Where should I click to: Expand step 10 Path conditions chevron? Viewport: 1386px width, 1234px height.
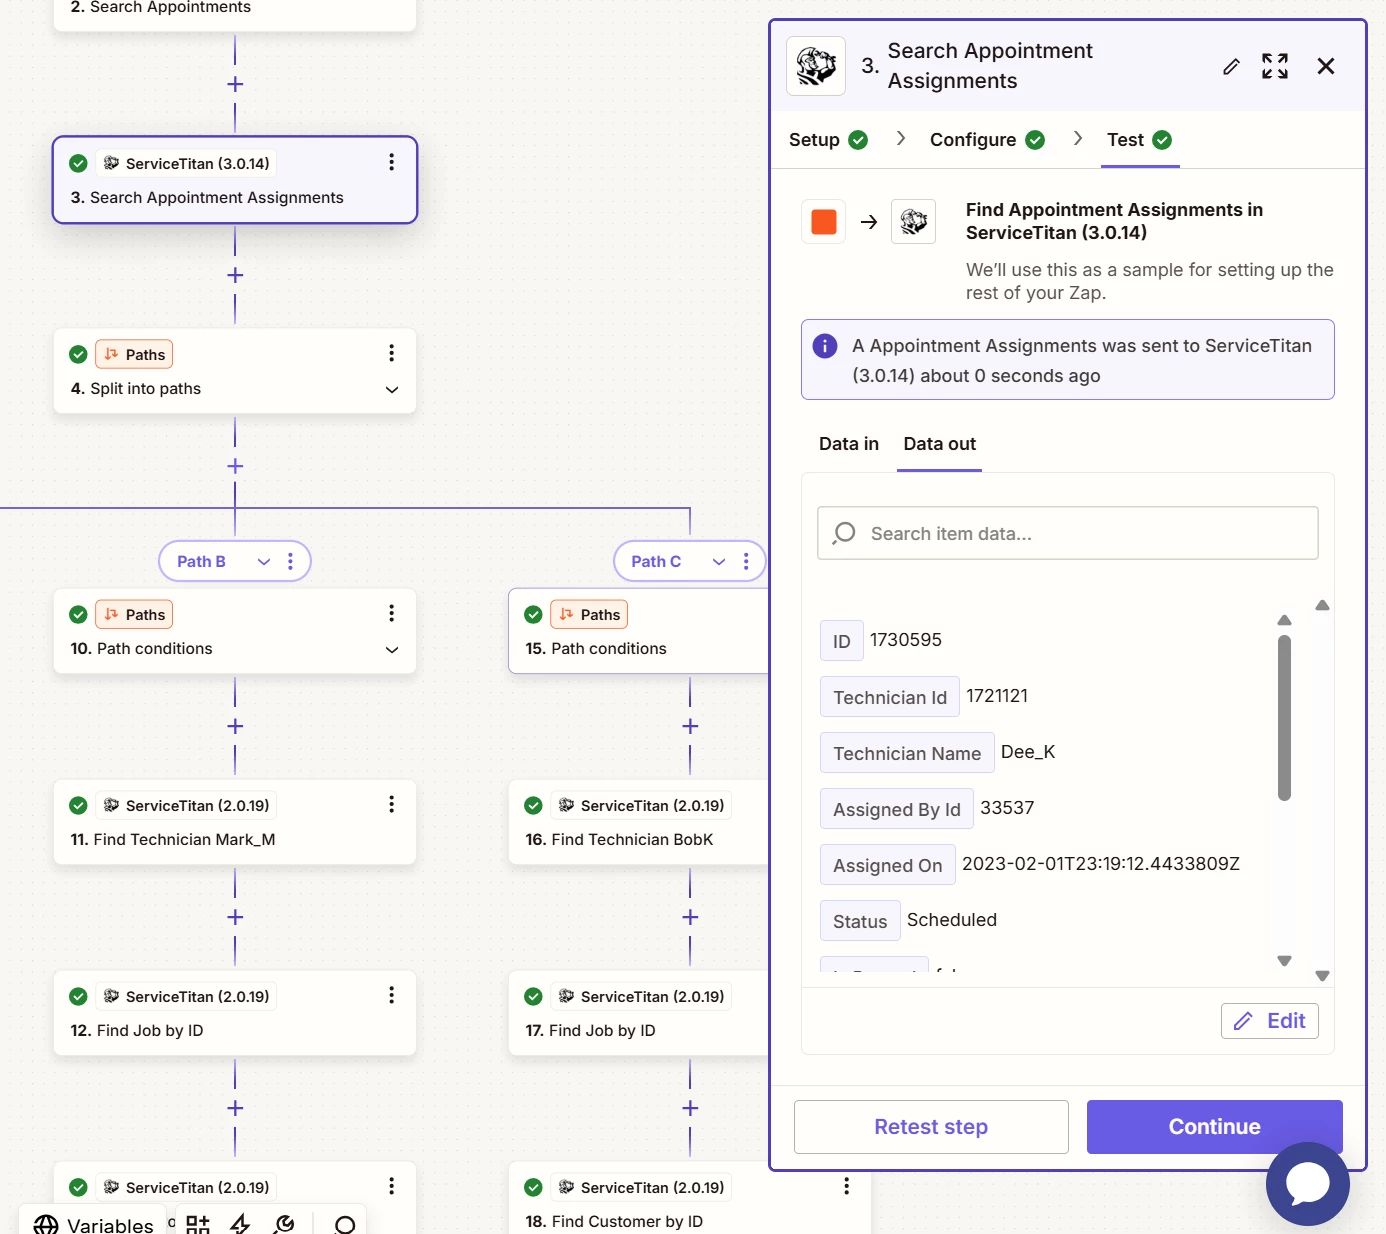click(x=392, y=649)
